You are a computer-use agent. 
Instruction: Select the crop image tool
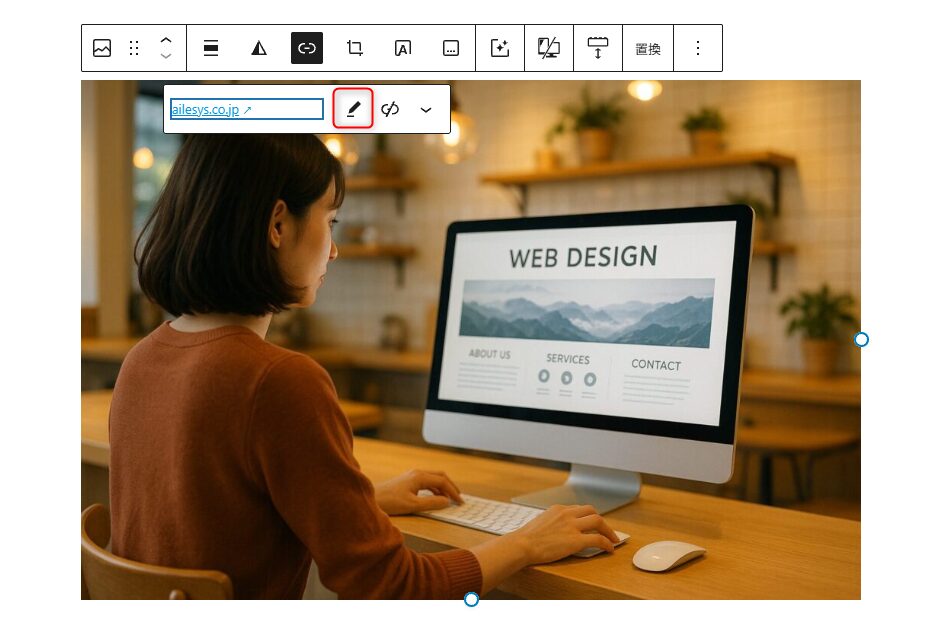(355, 48)
